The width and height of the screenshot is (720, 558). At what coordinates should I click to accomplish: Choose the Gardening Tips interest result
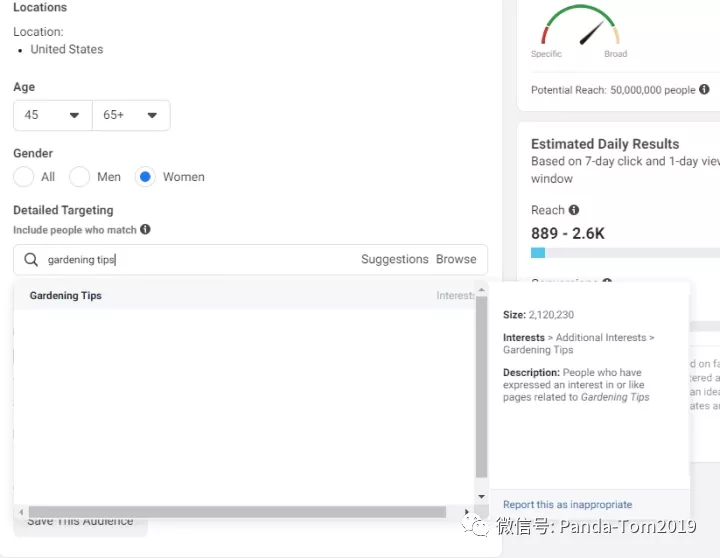pyautogui.click(x=244, y=296)
